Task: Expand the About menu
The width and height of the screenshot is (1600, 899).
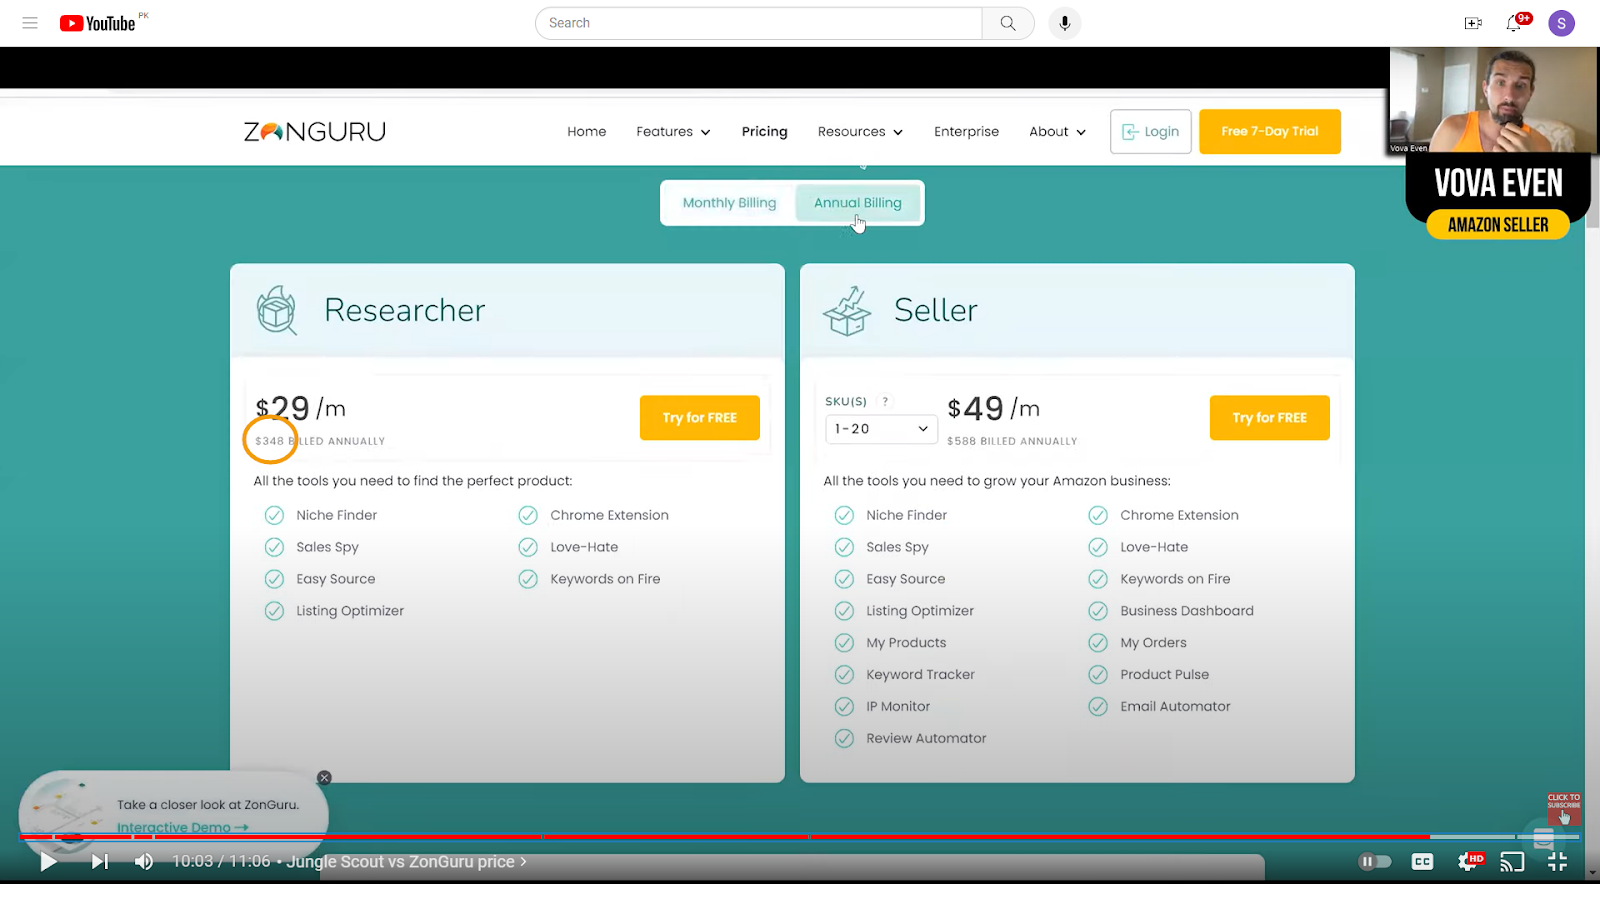Action: coord(1057,132)
